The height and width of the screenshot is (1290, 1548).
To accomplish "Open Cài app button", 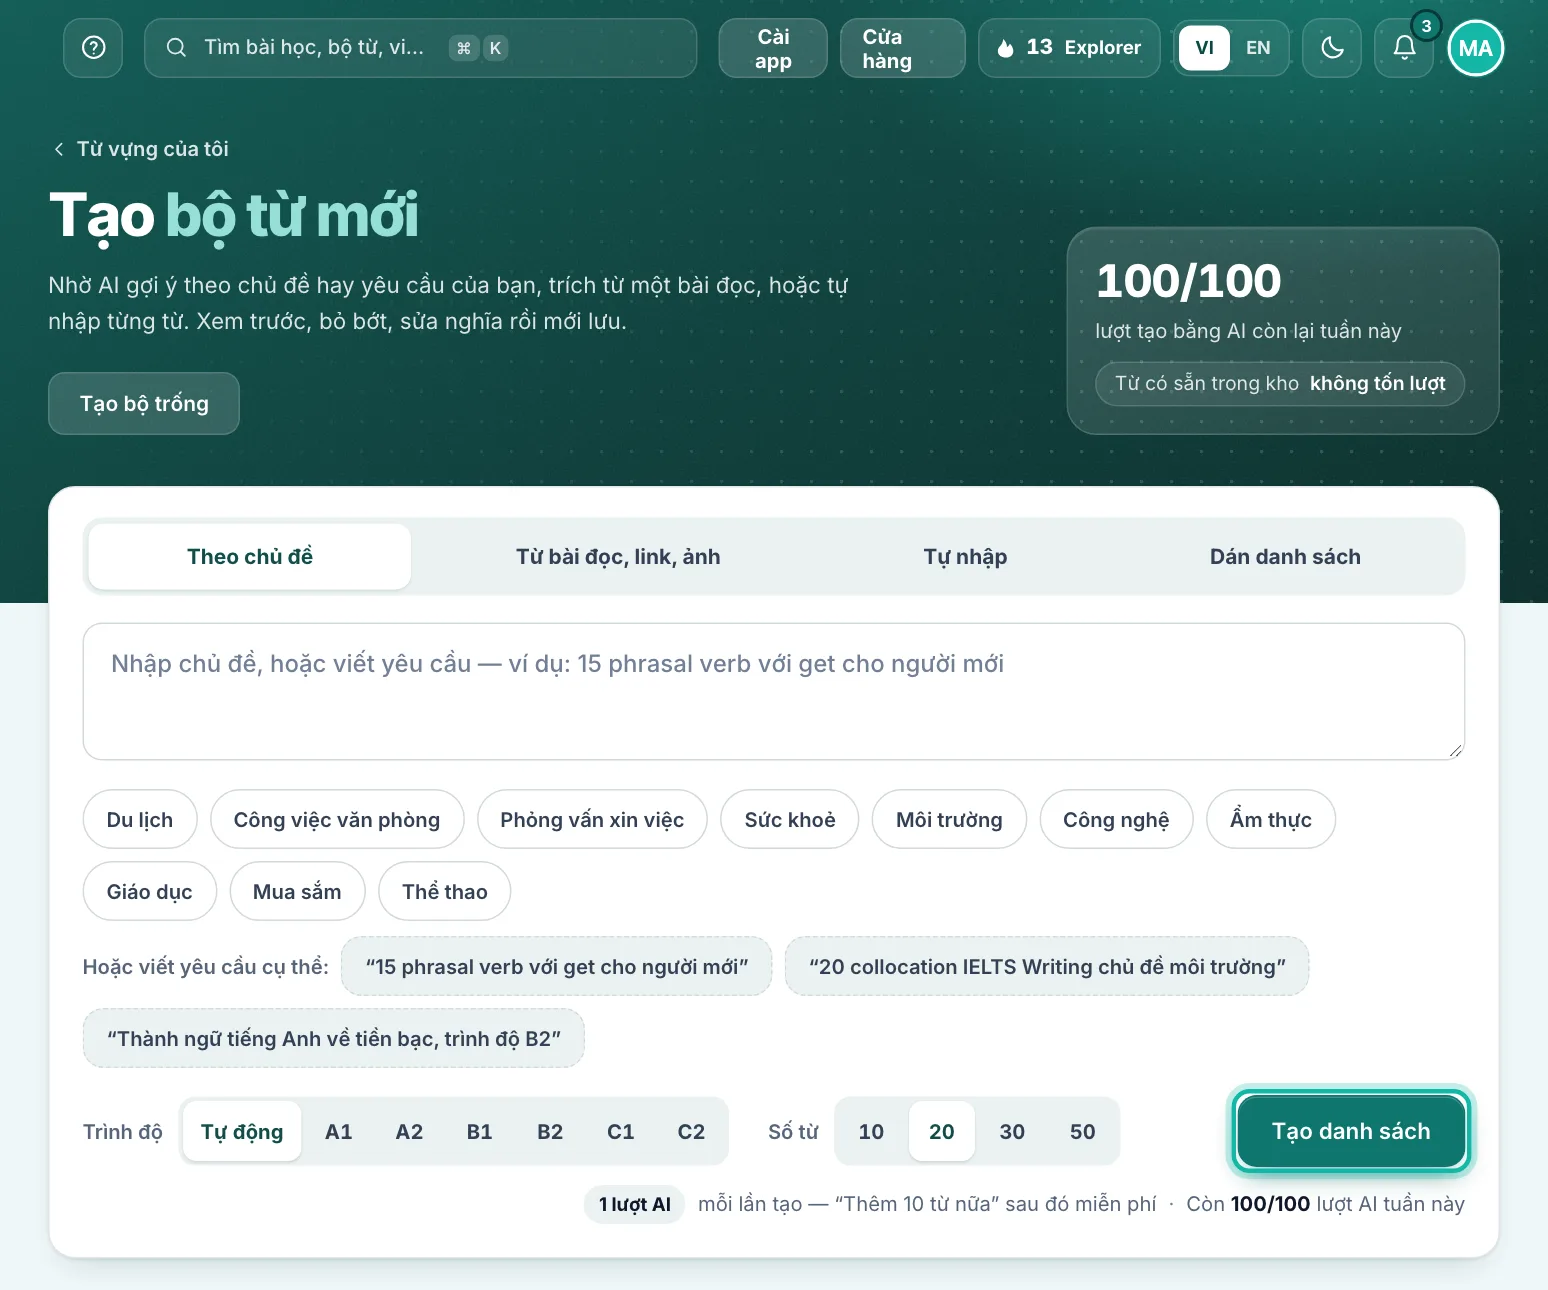I will point(773,48).
